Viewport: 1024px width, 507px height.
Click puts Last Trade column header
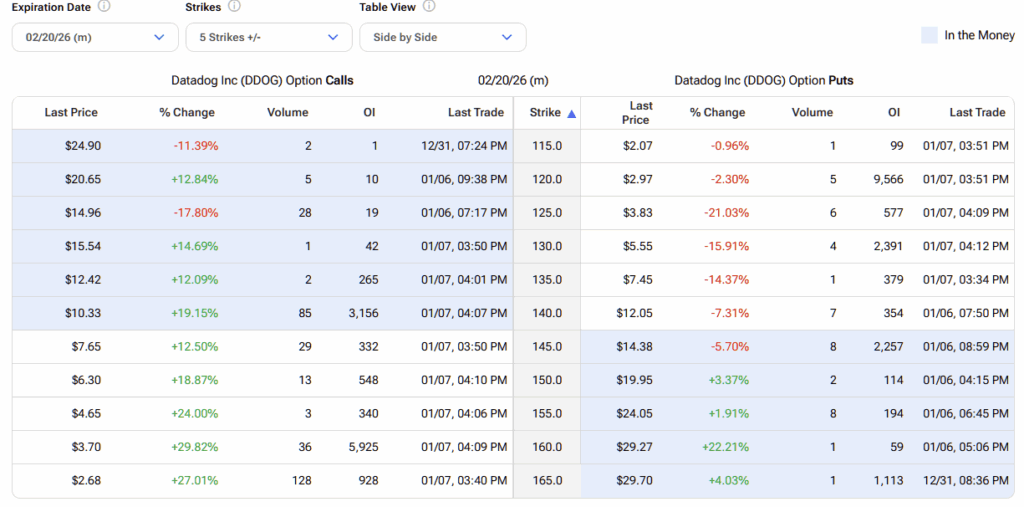976,113
